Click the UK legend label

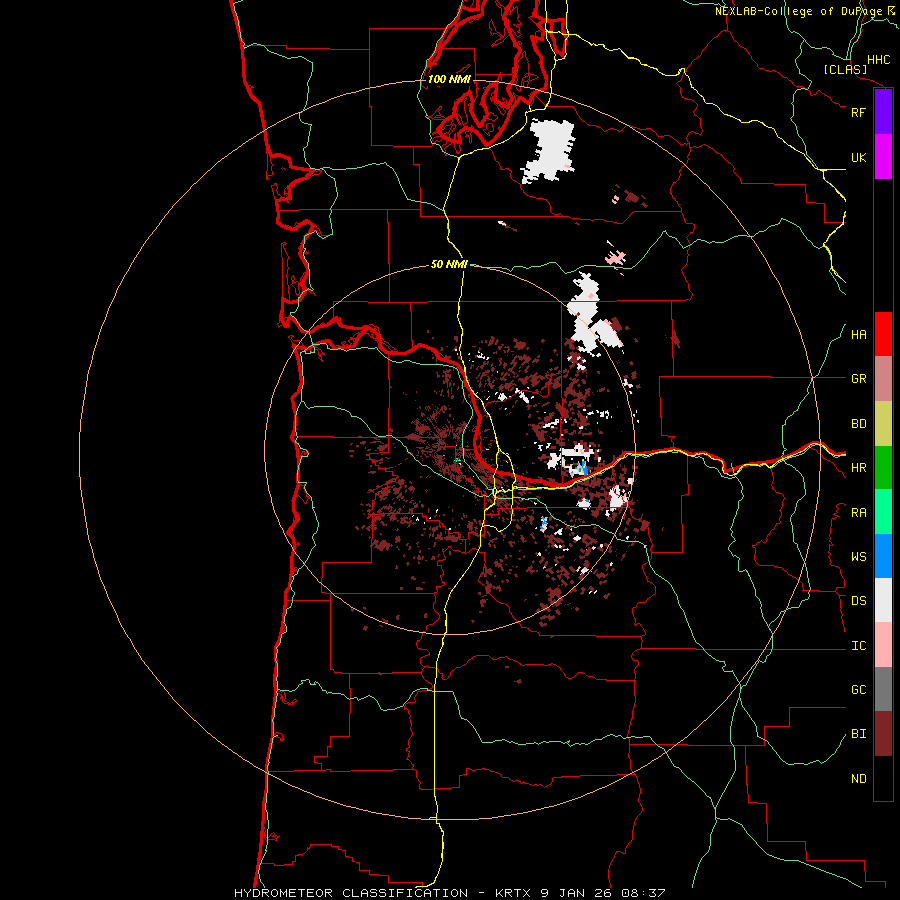point(858,157)
